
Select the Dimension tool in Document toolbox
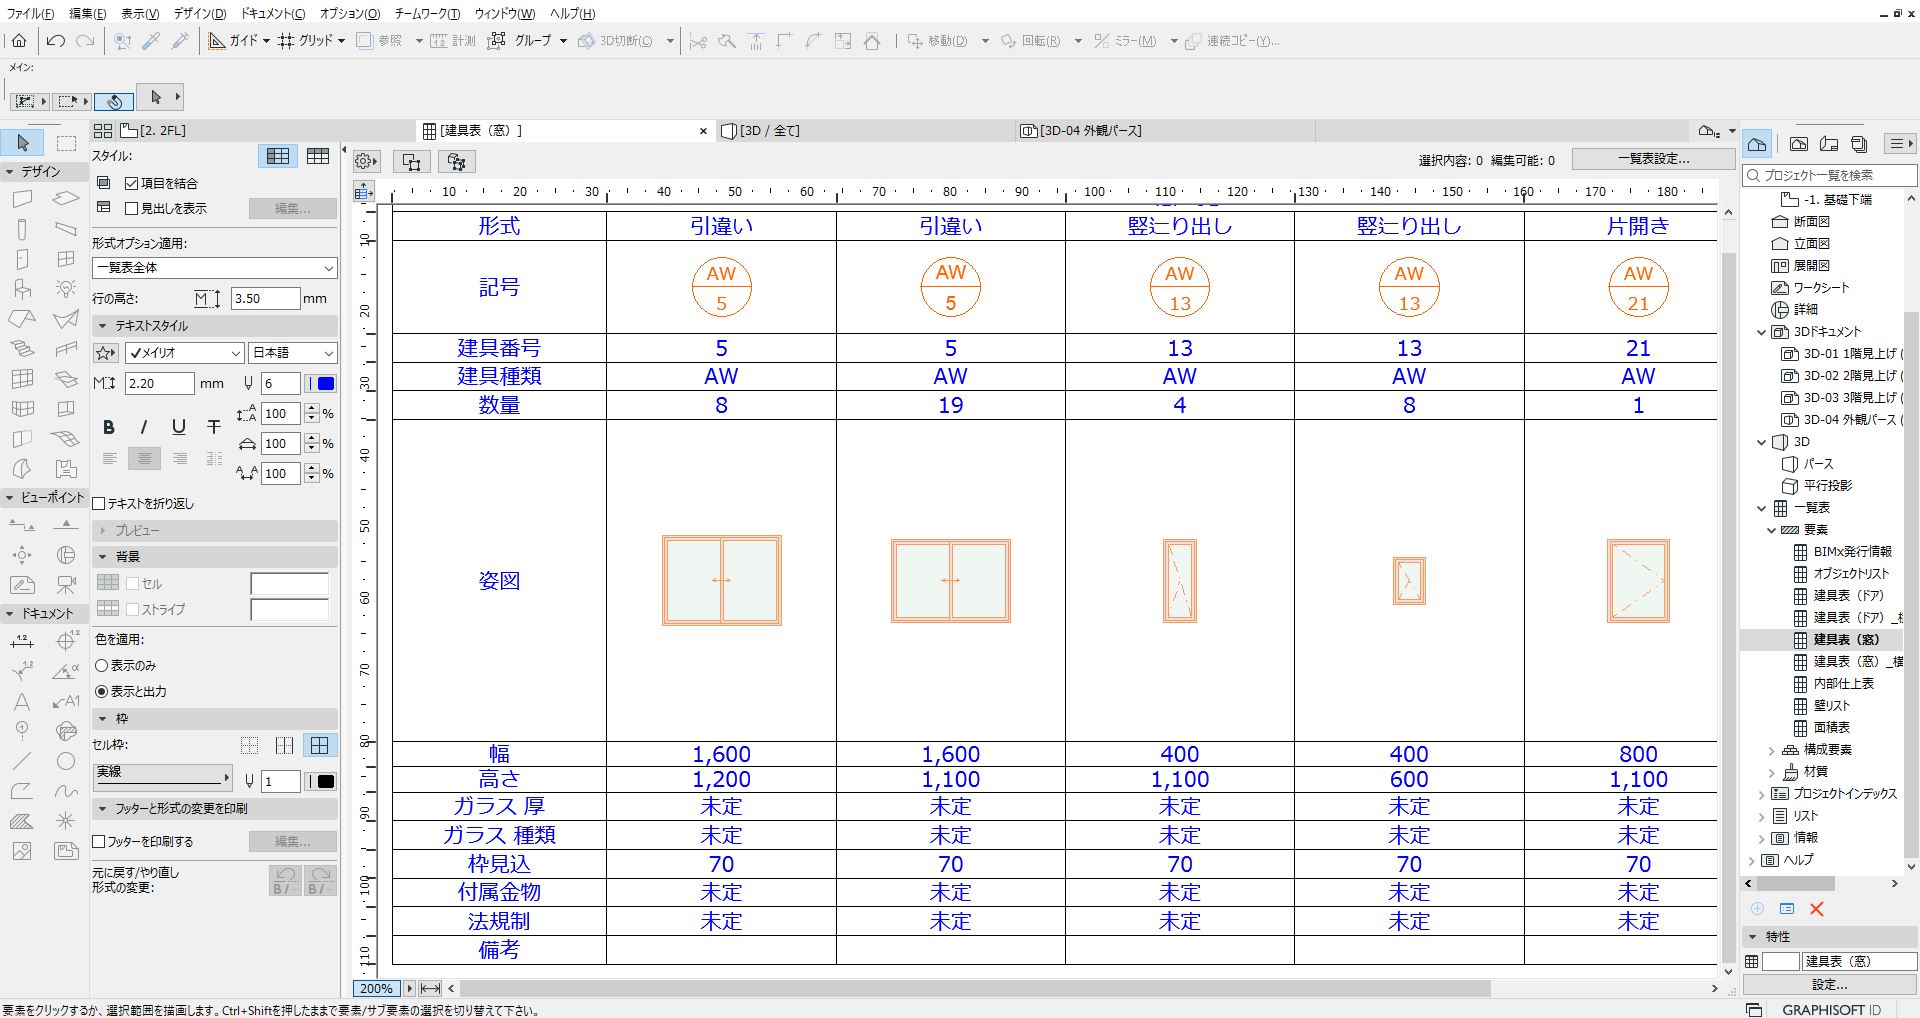[x=22, y=641]
